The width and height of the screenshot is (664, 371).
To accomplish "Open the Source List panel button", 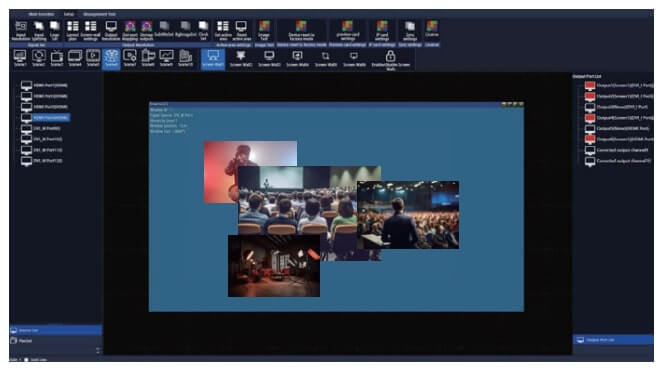I will click(55, 330).
